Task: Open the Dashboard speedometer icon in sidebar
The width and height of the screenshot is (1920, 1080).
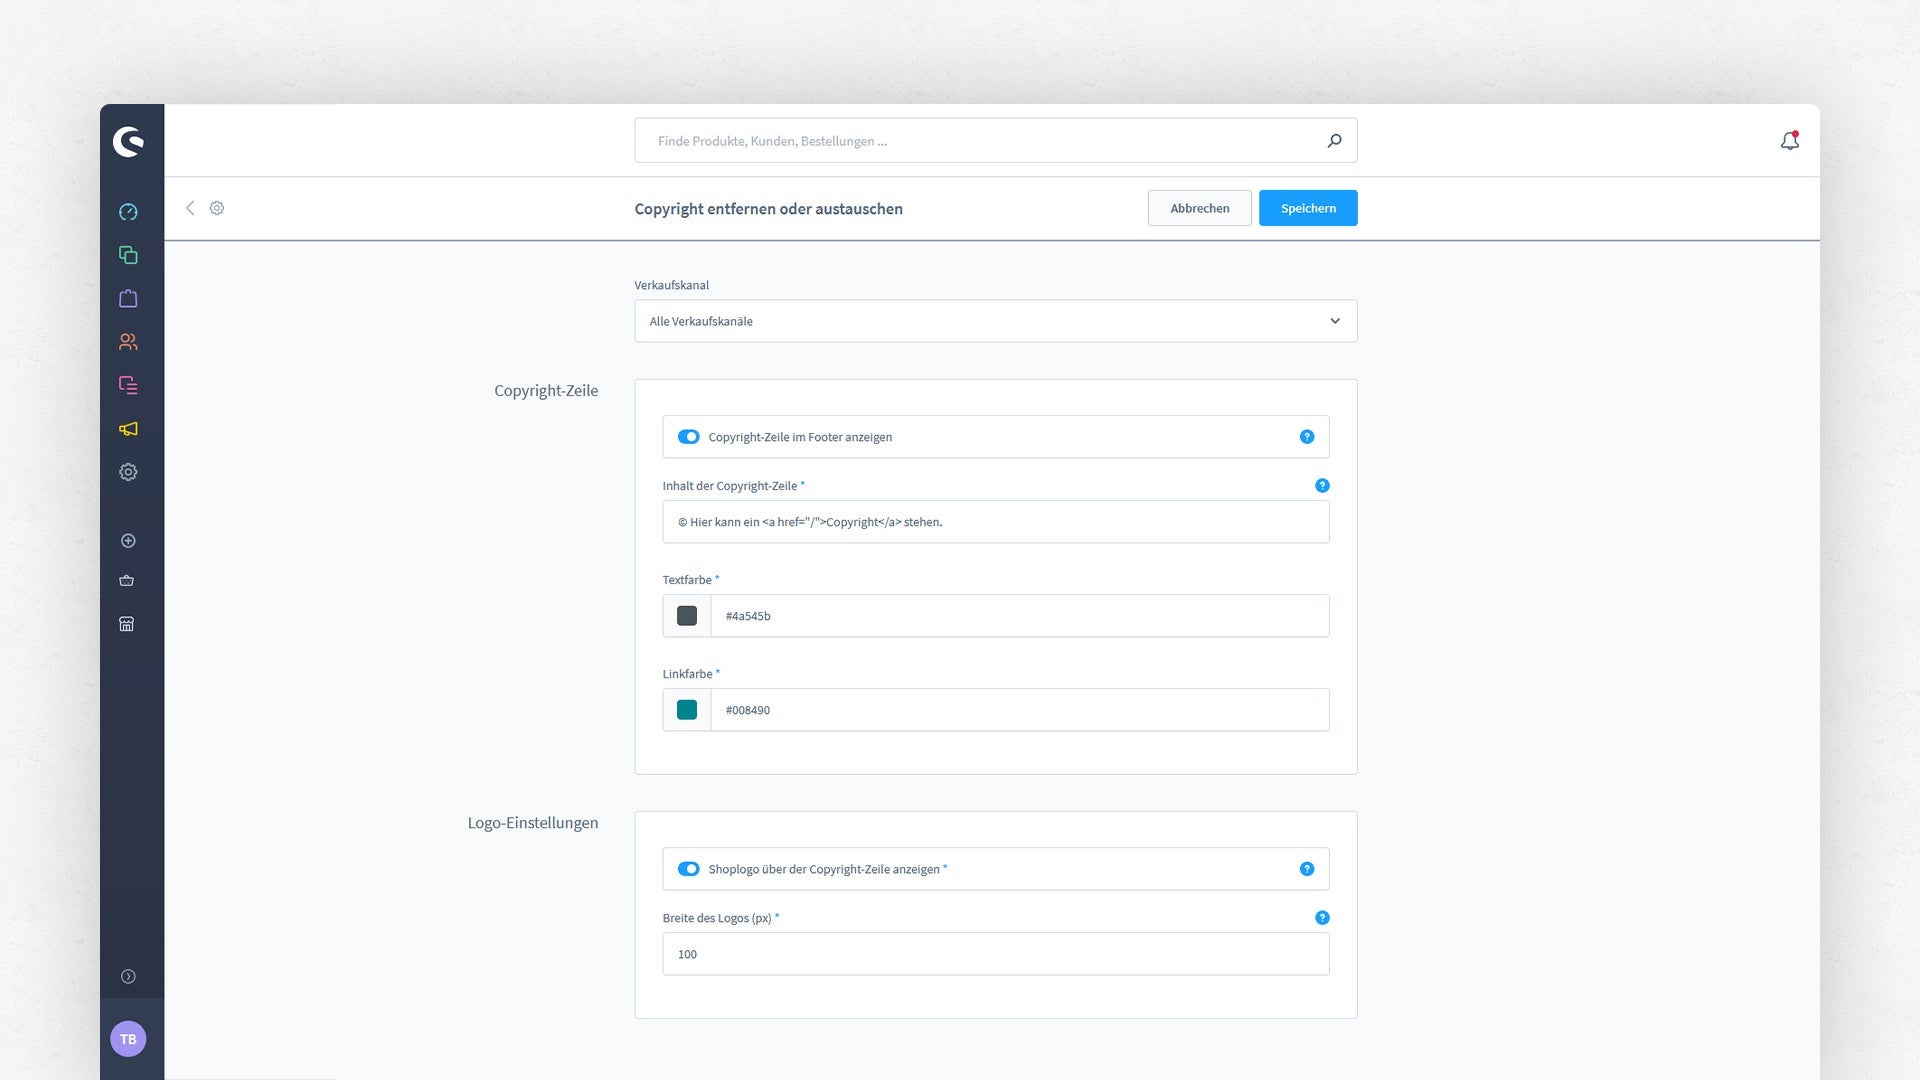Action: coord(128,212)
